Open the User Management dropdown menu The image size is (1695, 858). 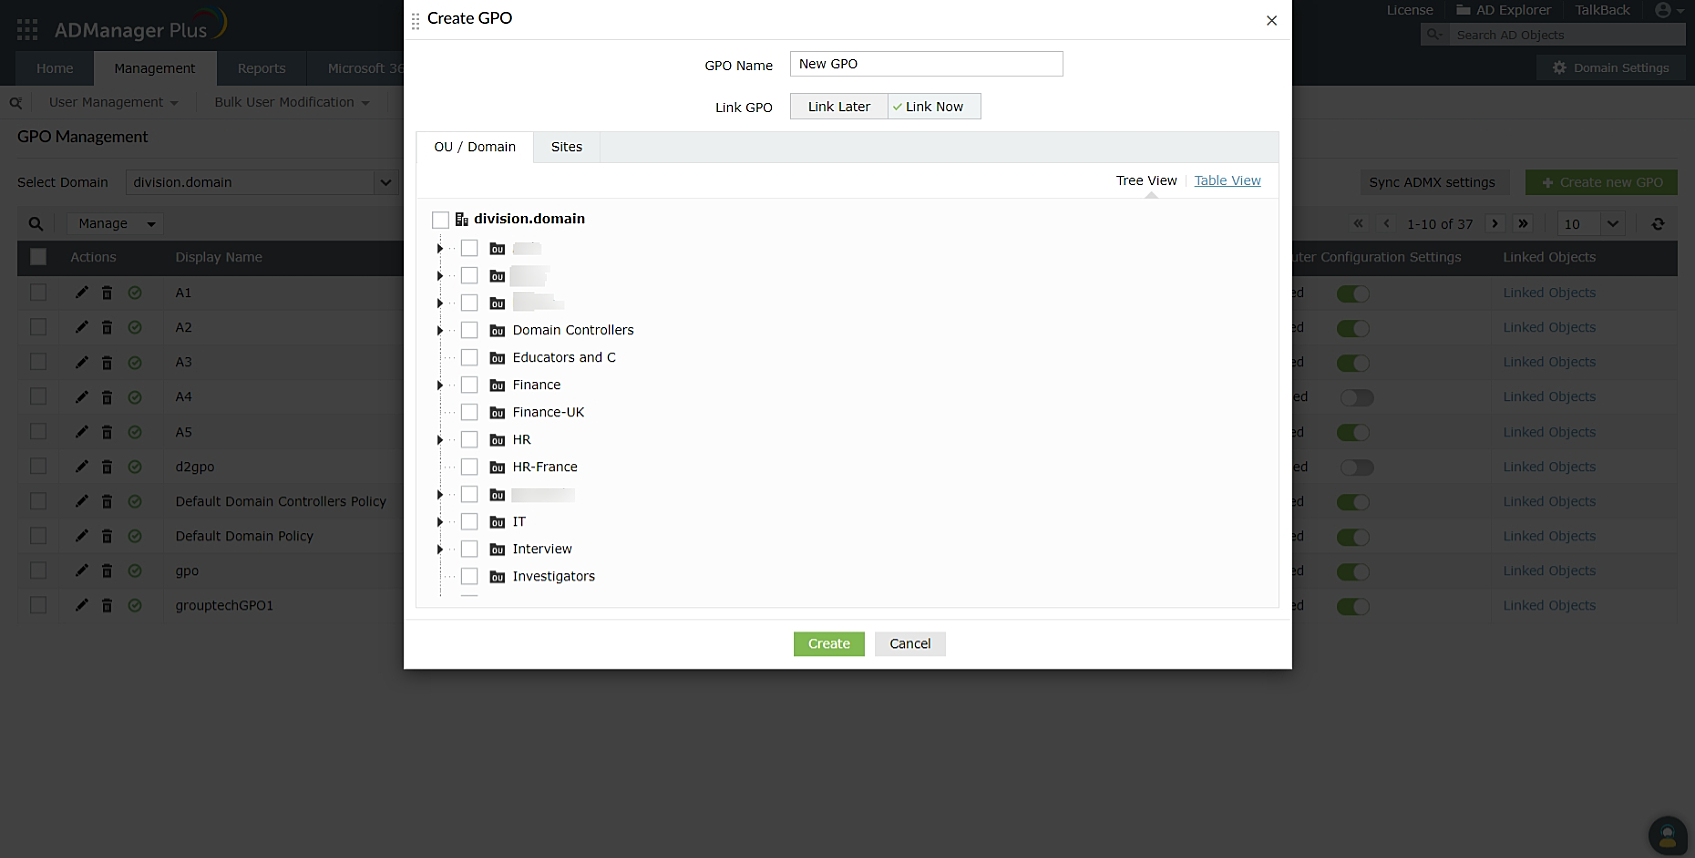pyautogui.click(x=113, y=102)
